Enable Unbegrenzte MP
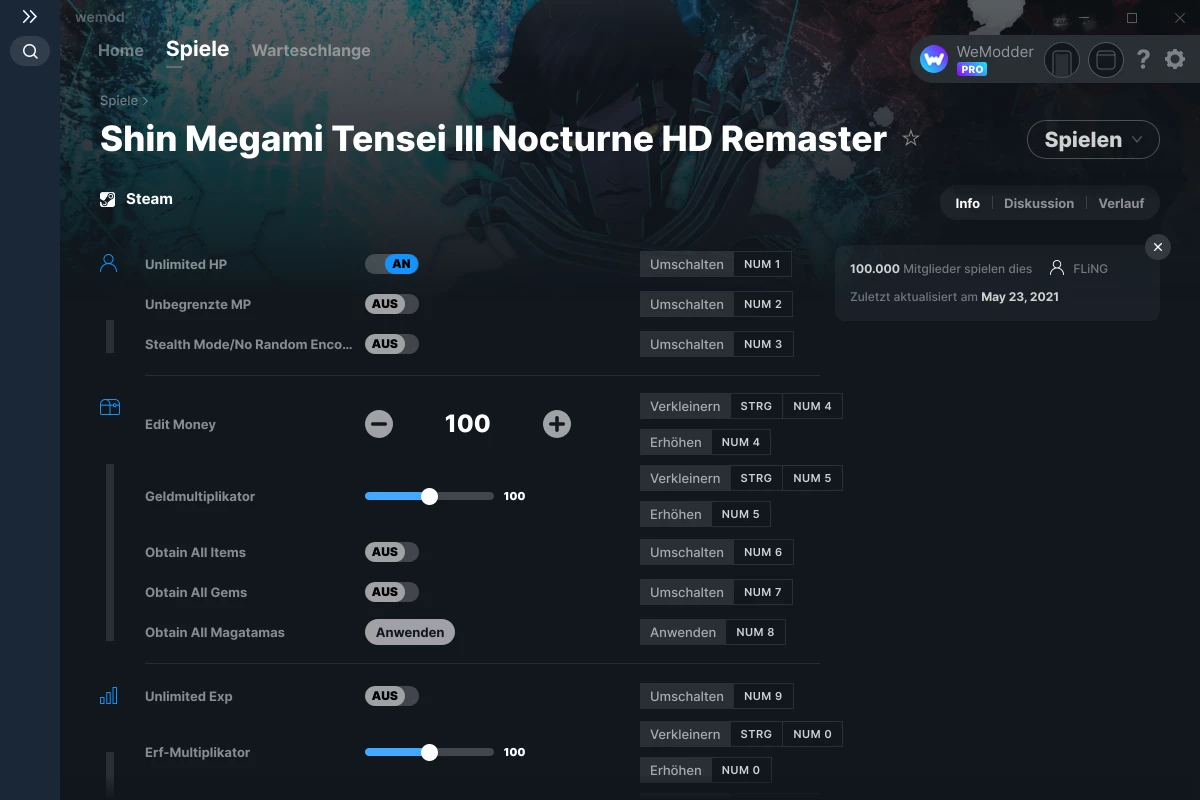Image resolution: width=1200 pixels, height=800 pixels. (x=391, y=304)
